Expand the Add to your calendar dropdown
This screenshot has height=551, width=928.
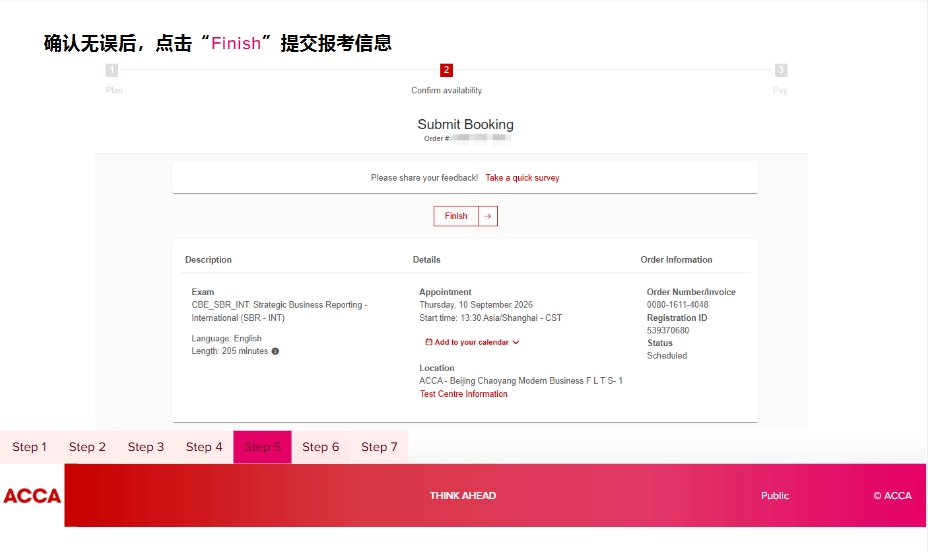click(x=472, y=342)
